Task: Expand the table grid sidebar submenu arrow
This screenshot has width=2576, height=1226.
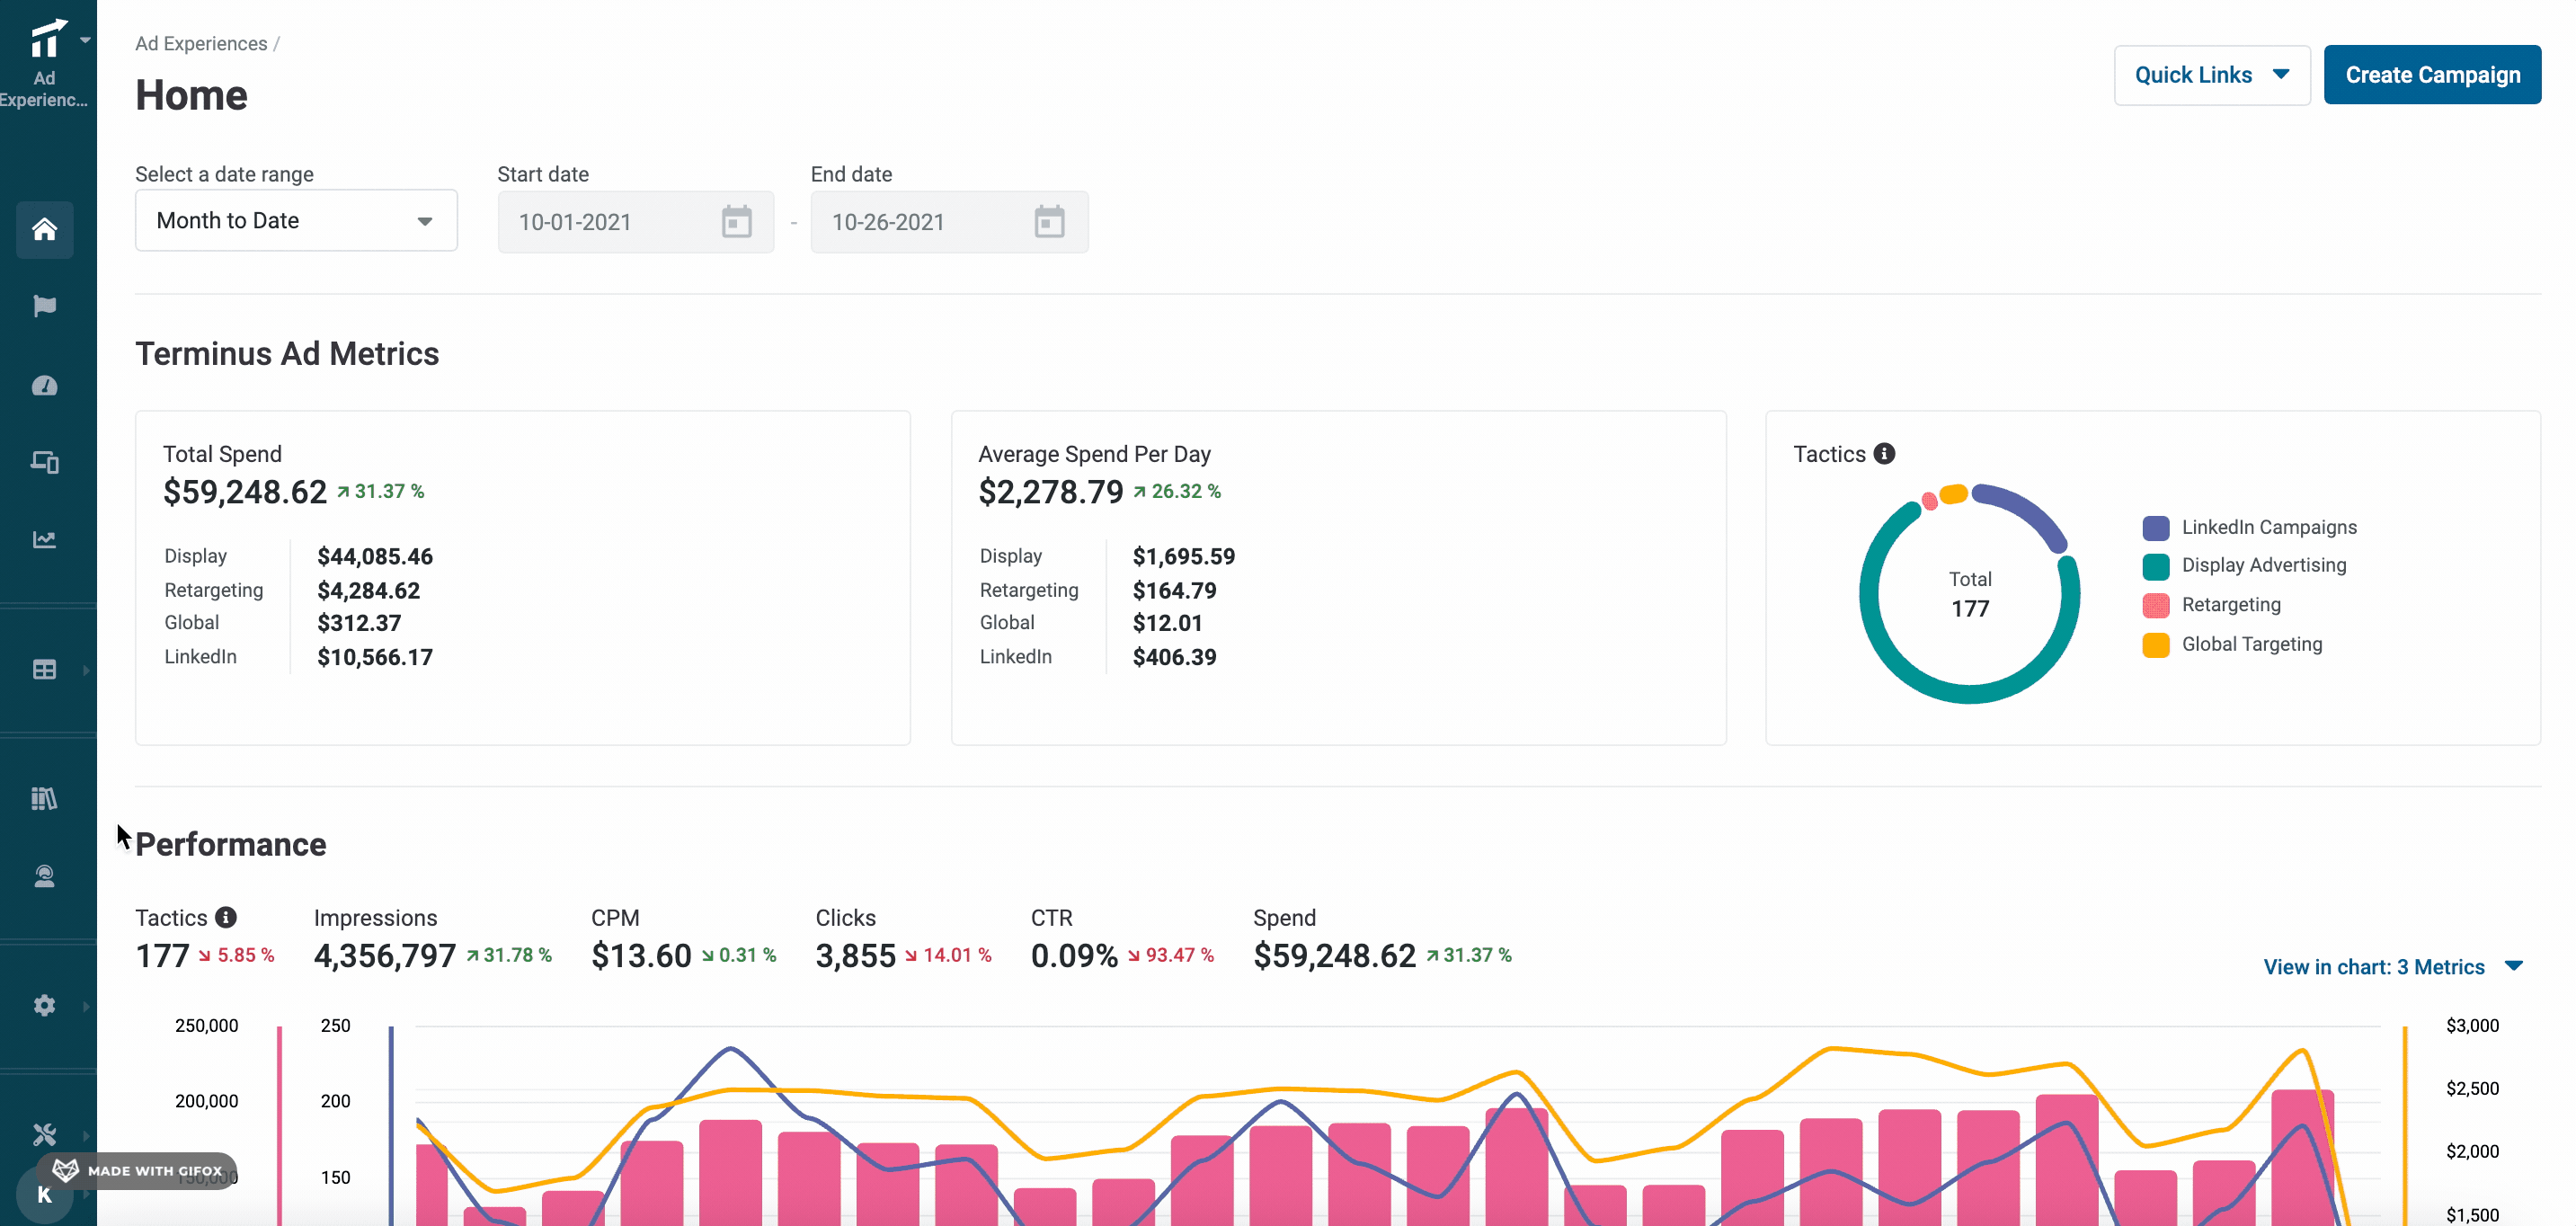Action: [86, 670]
